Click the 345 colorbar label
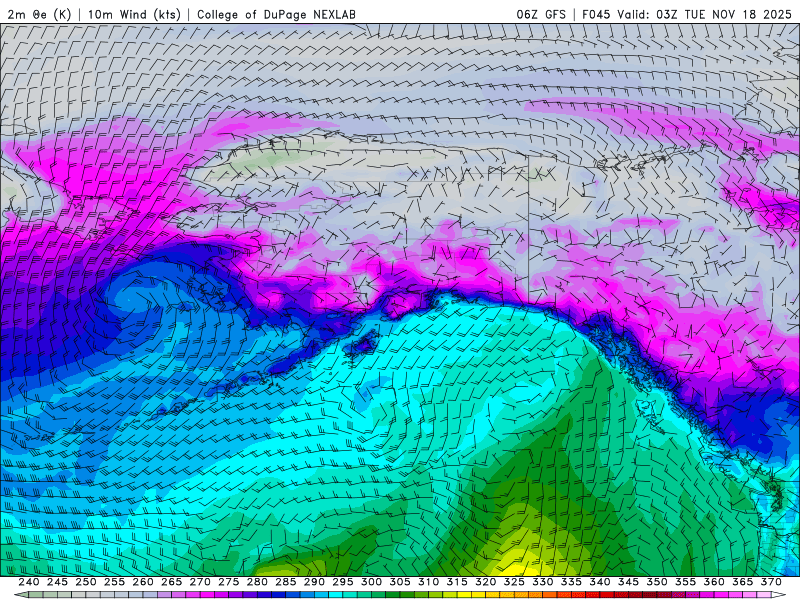This screenshot has width=800, height=600. [x=629, y=582]
